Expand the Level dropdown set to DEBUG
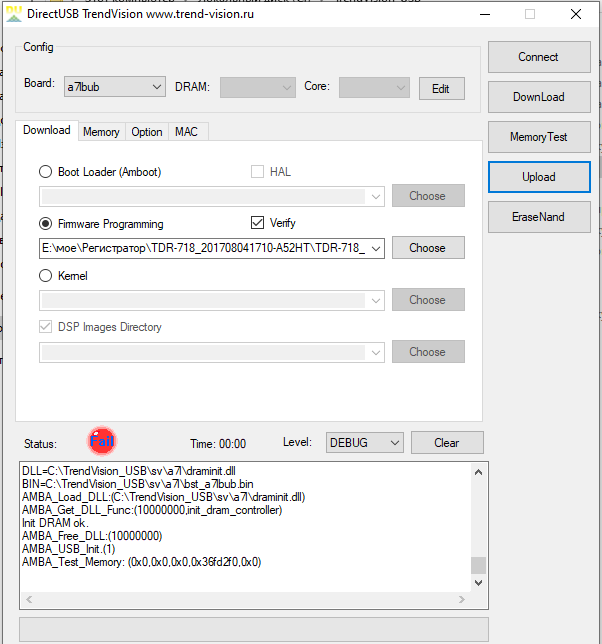This screenshot has height=644, width=602. point(364,443)
